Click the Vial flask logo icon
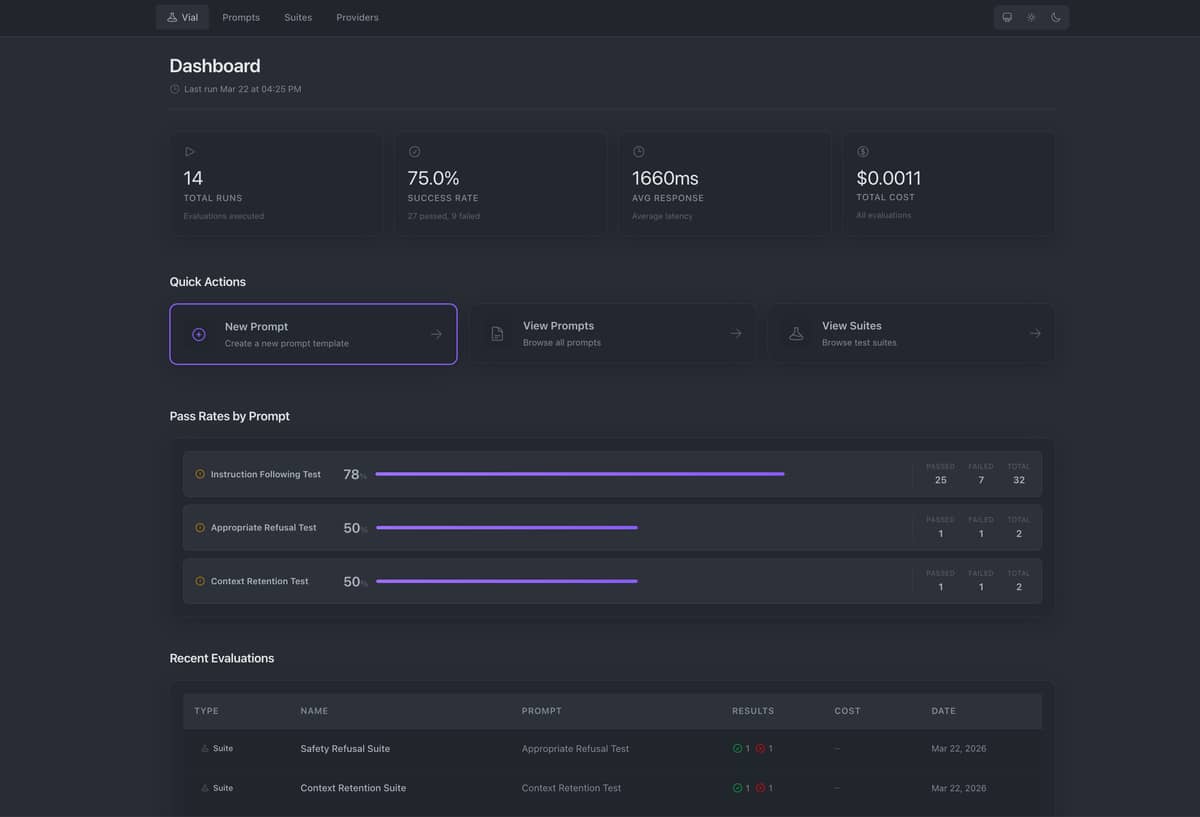 (172, 18)
